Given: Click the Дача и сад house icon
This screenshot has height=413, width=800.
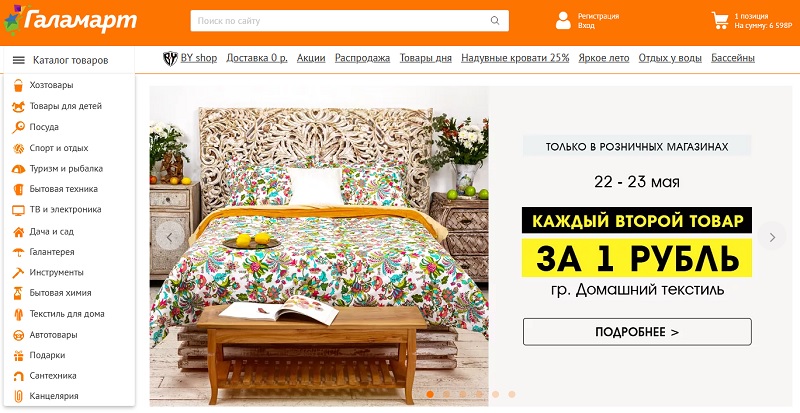Looking at the screenshot, I should pyautogui.click(x=18, y=232).
